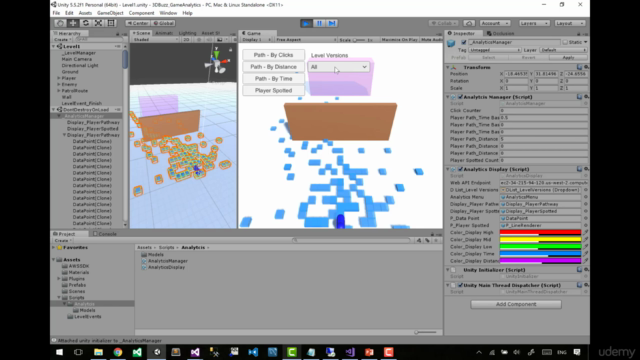Toggle Maximize On Play
The width and height of the screenshot is (640, 360).
pyautogui.click(x=399, y=40)
